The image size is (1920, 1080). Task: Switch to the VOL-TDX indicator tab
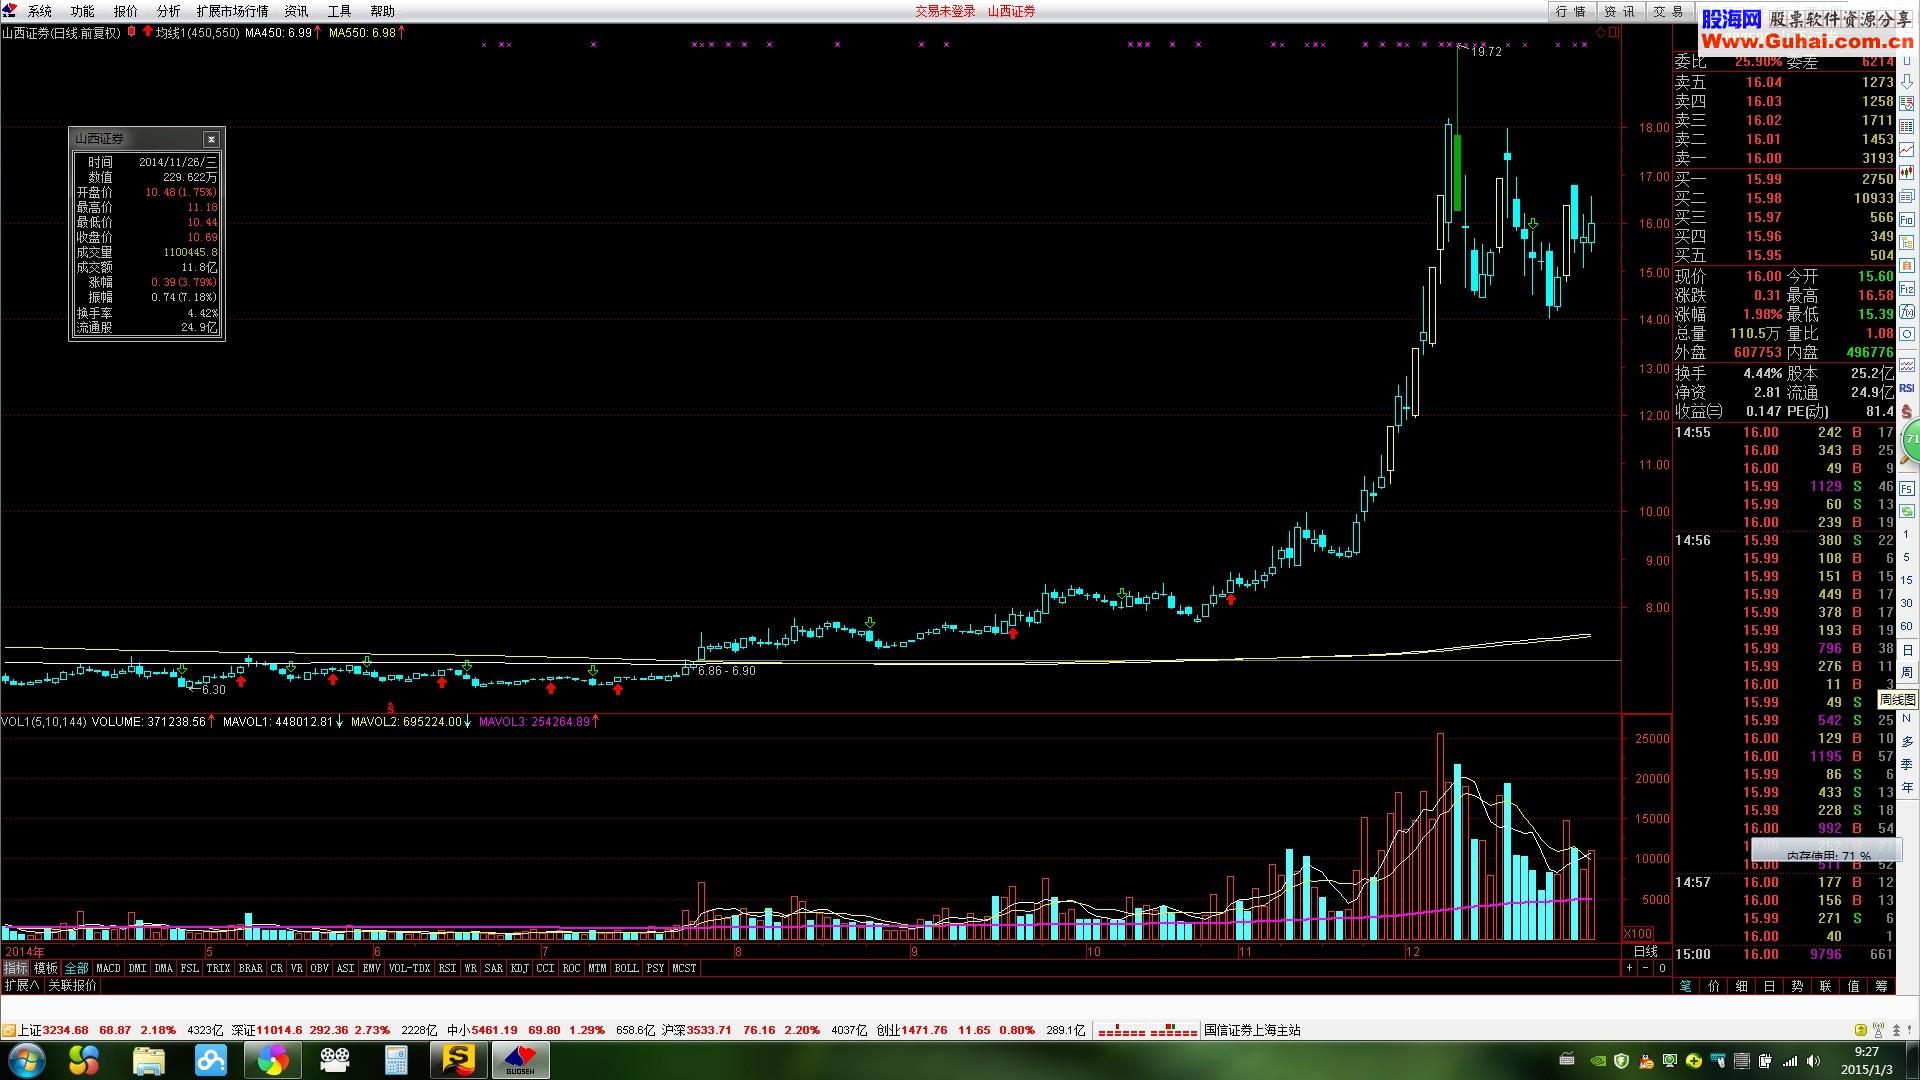coord(409,968)
